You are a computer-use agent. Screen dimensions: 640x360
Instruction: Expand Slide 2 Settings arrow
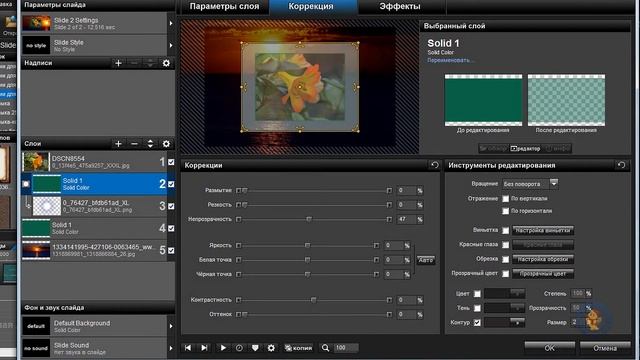click(171, 23)
